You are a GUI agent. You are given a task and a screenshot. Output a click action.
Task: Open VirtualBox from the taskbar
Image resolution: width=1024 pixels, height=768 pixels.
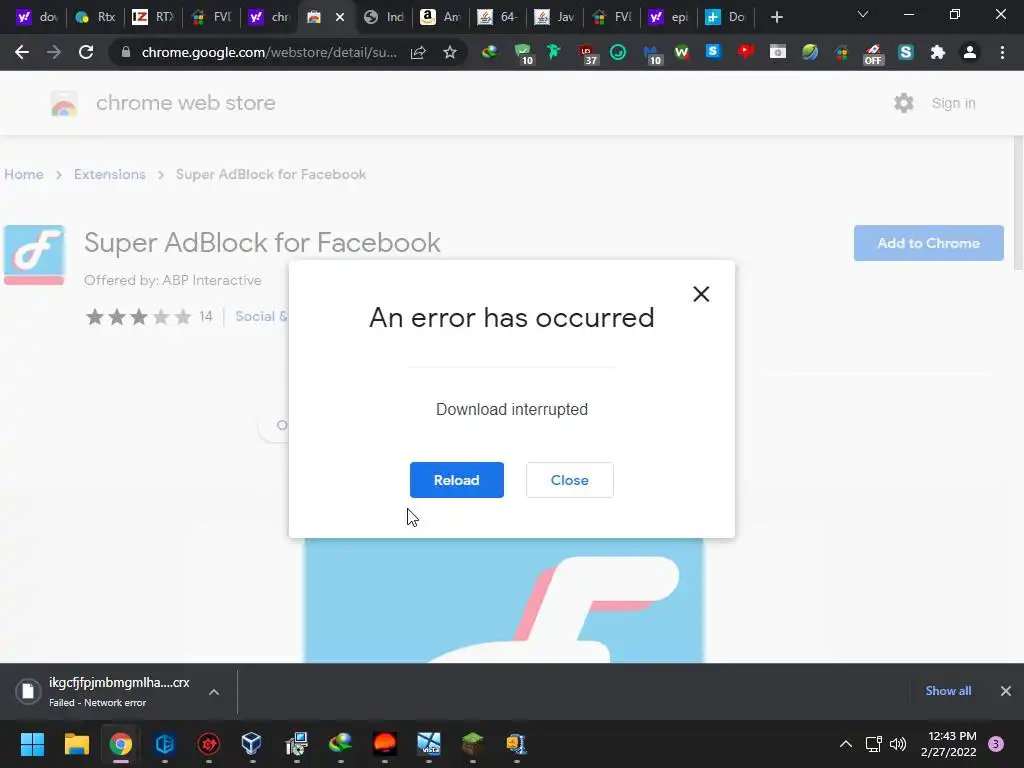coord(251,744)
